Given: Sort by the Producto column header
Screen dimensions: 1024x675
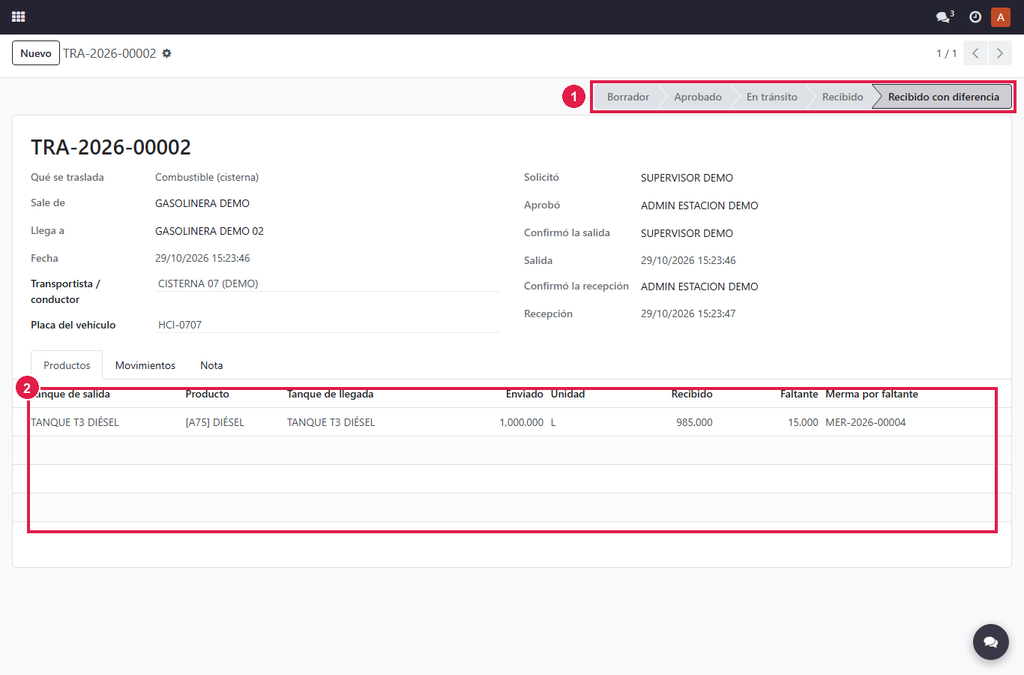Looking at the screenshot, I should 207,394.
